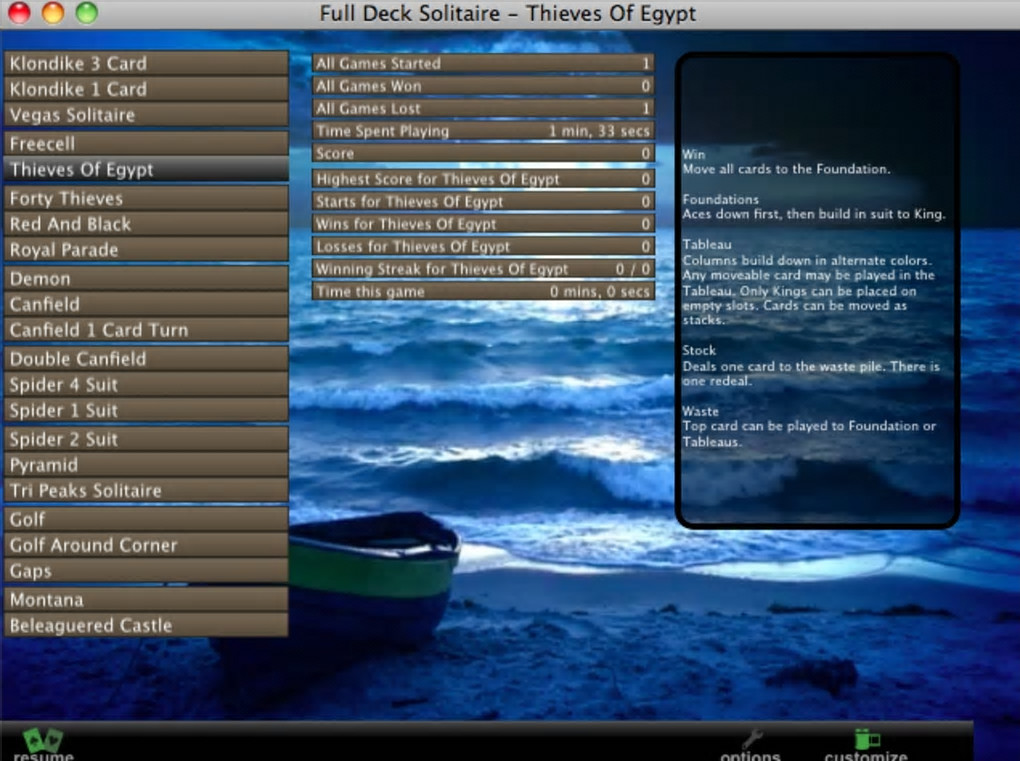This screenshot has height=761, width=1020.
Task: Select the Golf game
Action: tap(146, 519)
